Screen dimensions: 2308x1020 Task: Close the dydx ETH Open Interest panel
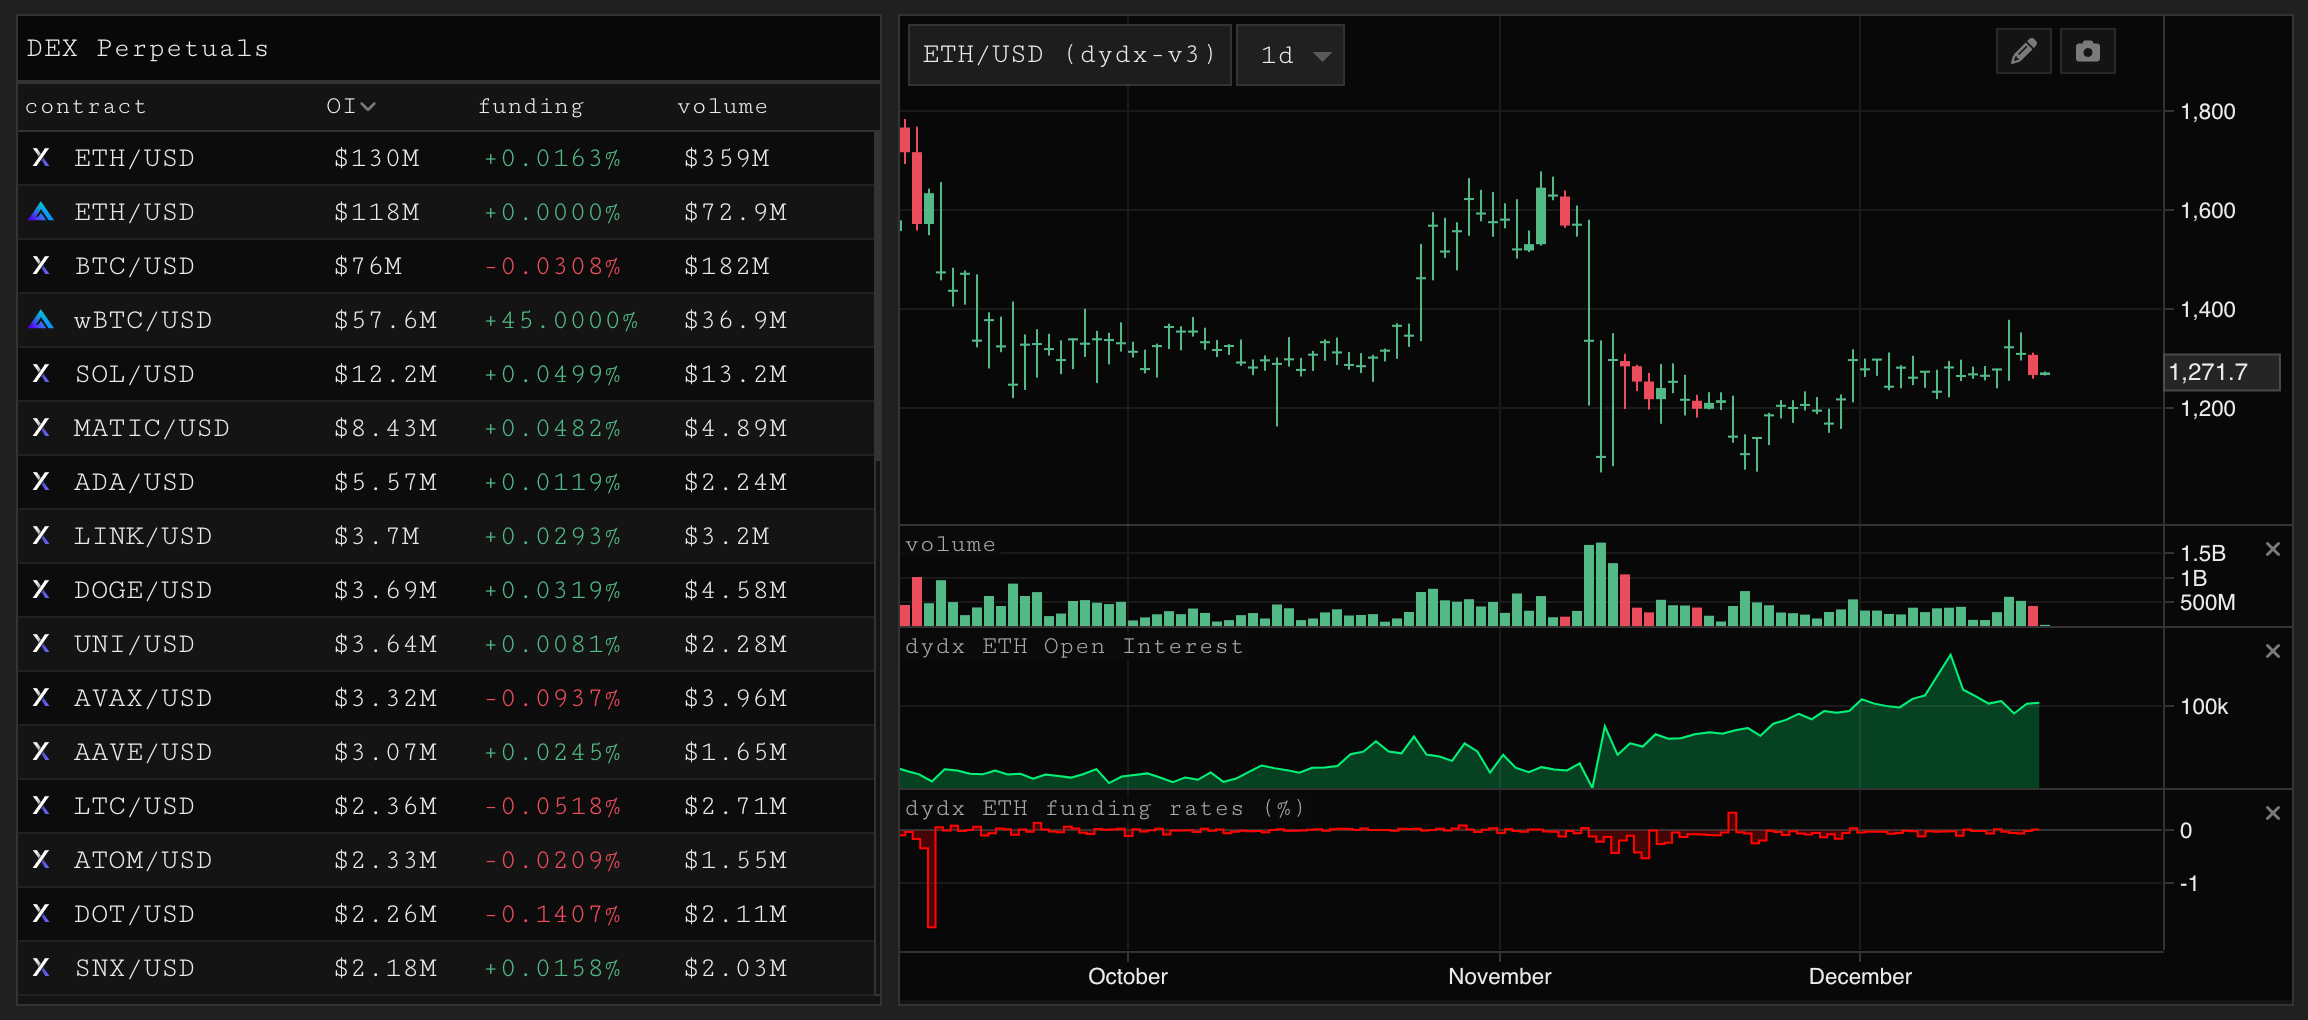pyautogui.click(x=2273, y=651)
